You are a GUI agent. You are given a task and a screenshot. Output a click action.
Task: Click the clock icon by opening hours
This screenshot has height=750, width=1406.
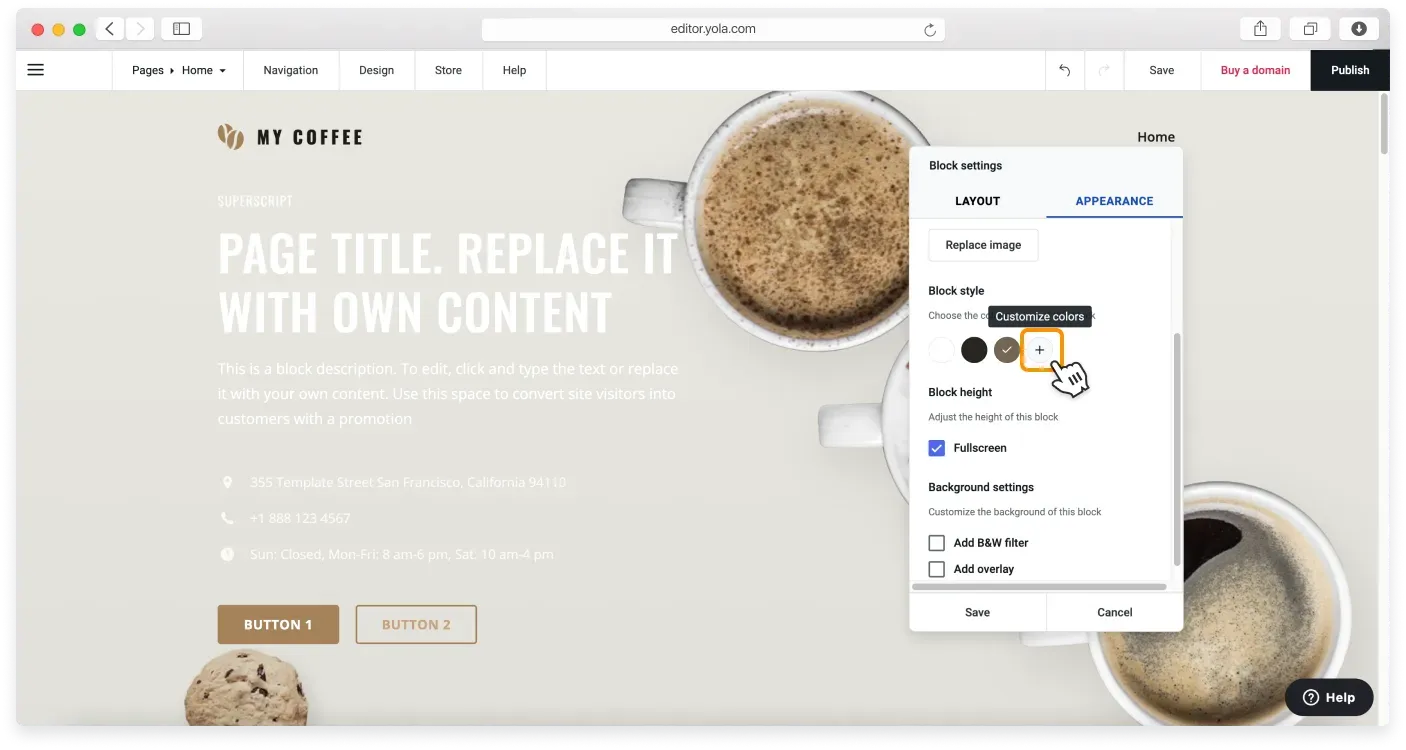(227, 554)
